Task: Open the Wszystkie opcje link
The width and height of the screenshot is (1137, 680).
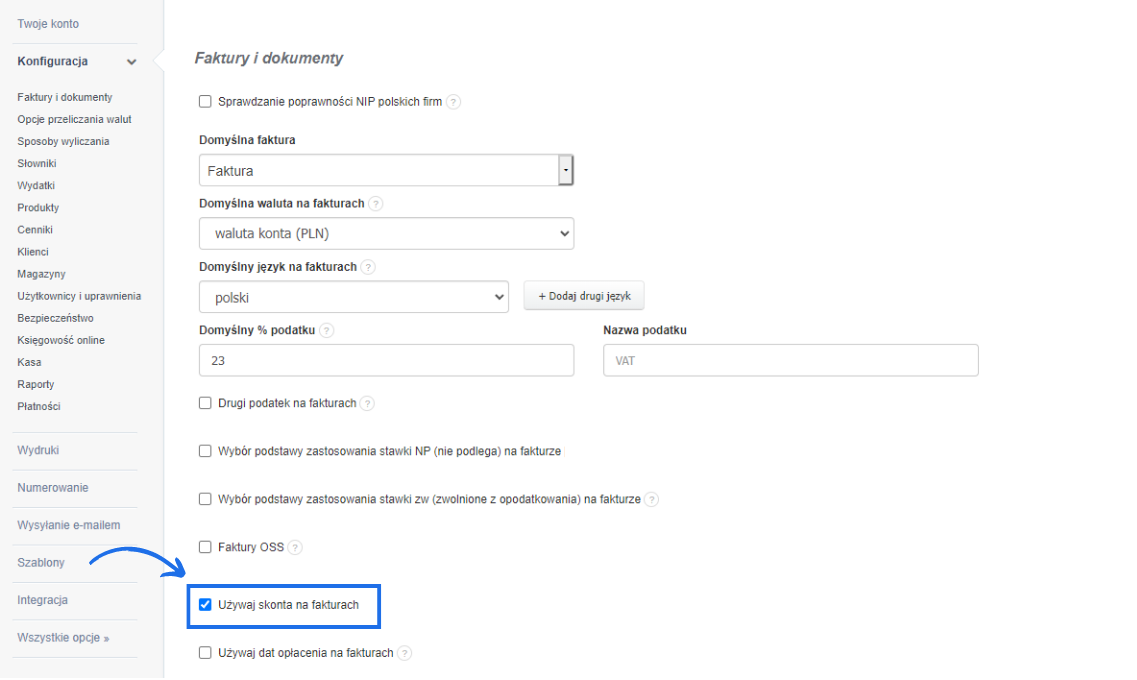Action: (63, 638)
